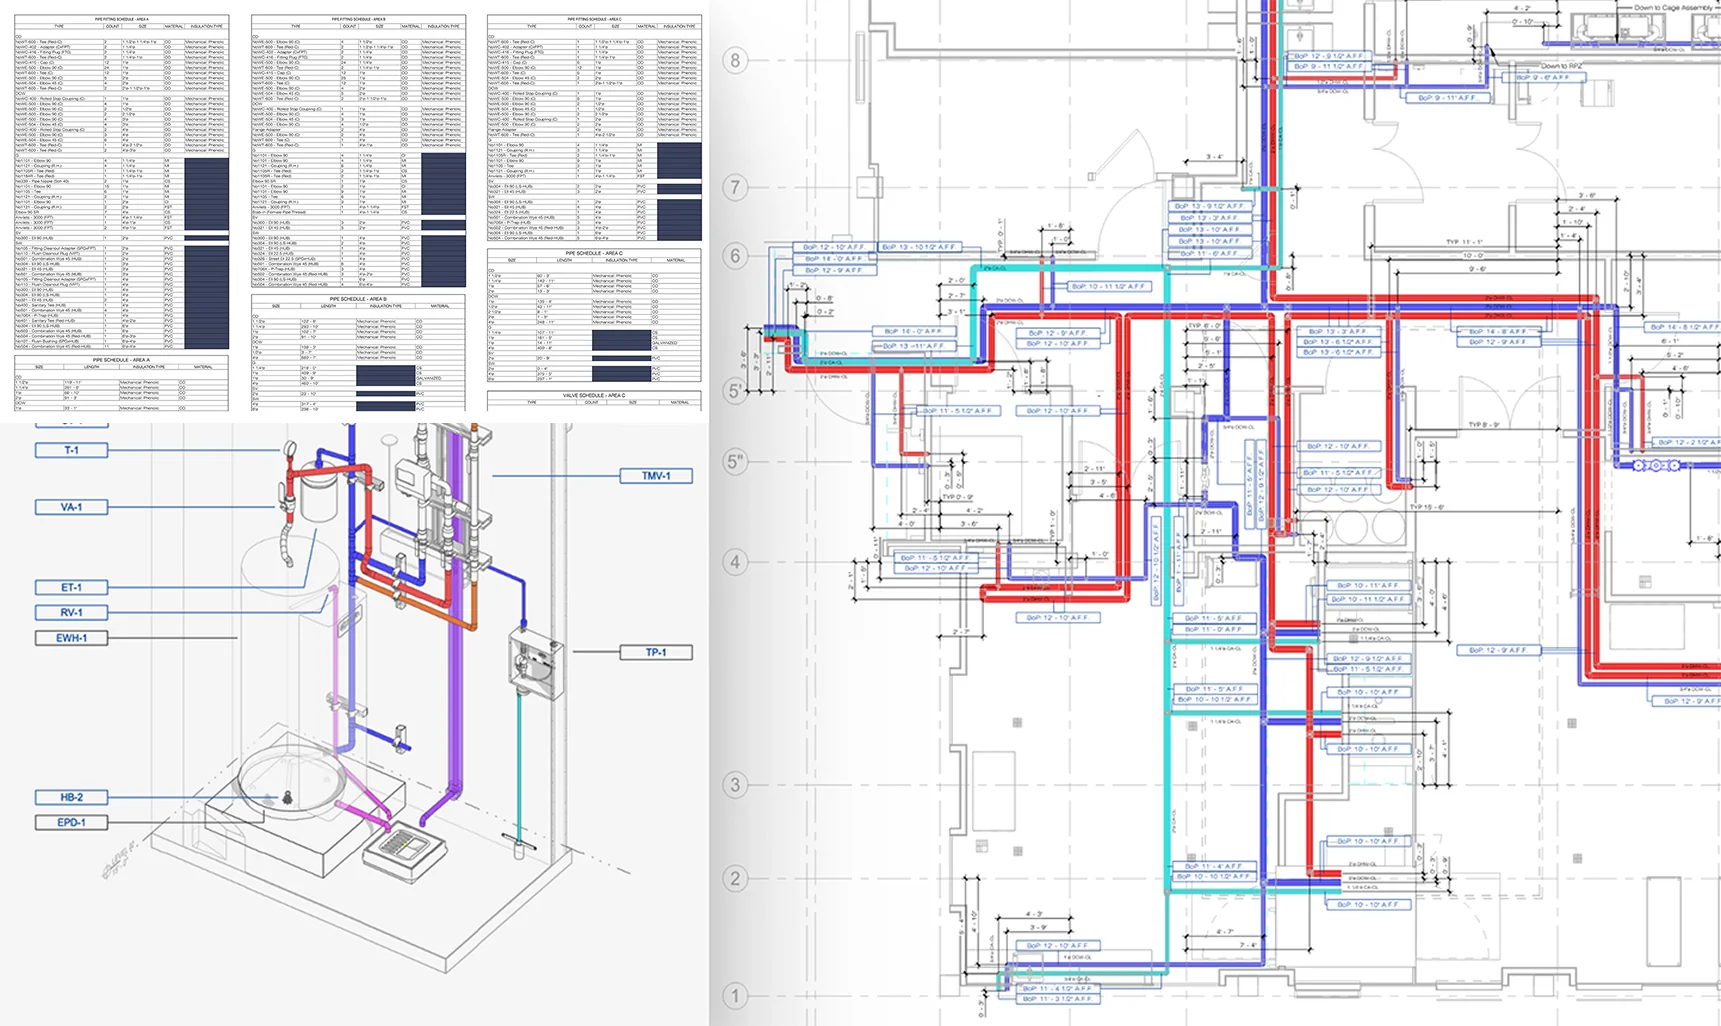The width and height of the screenshot is (1721, 1026).
Task: Open Pipe Fitting Schedule - Area A title
Action: click(121, 19)
